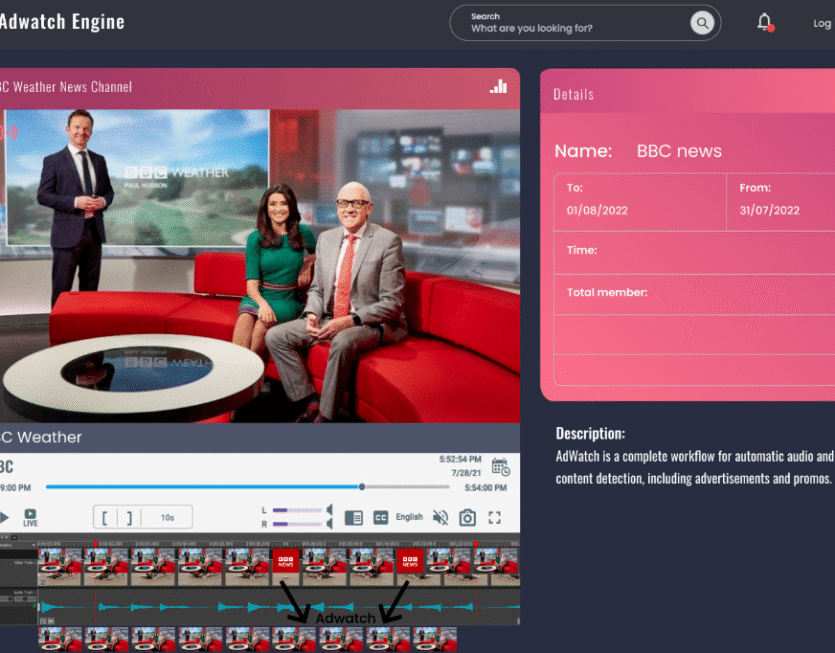
Task: Click the live broadcast signal icon on video
Action: click(x=9, y=132)
